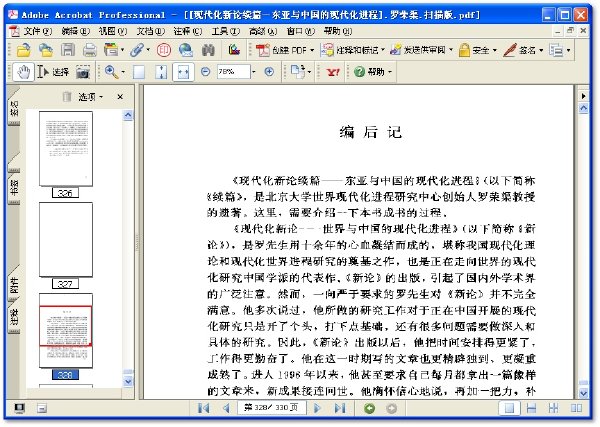
Task: Open the 文件 menu
Action: coord(38,31)
